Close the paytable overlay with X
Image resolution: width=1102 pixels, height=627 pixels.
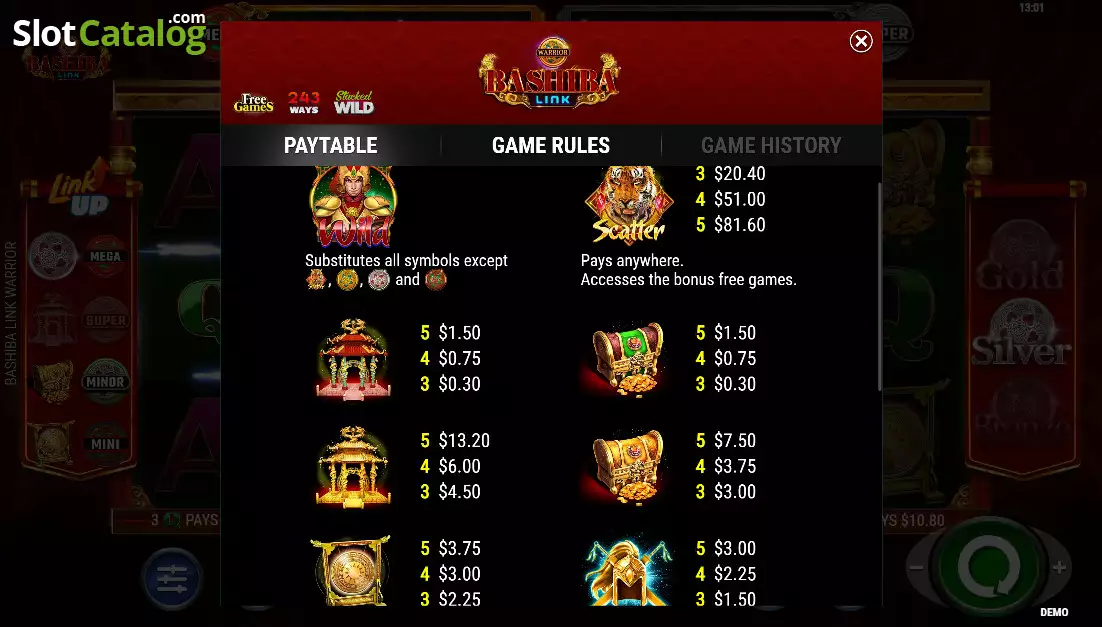(860, 41)
